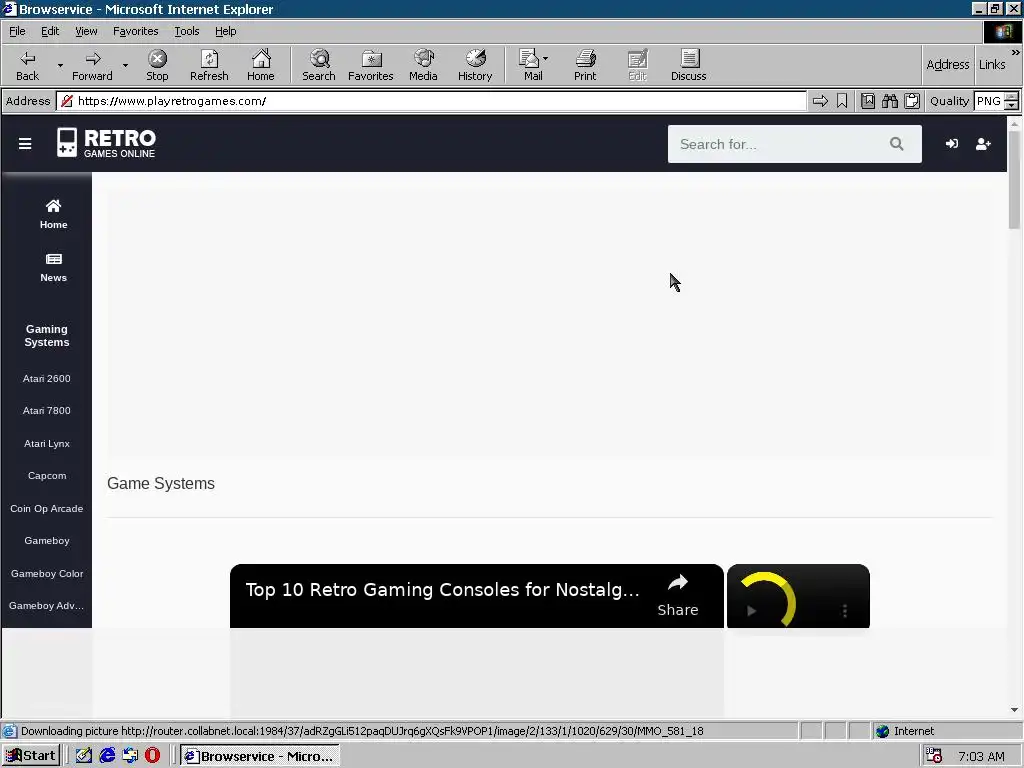Image resolution: width=1024 pixels, height=768 pixels.
Task: Click the address bar URL field
Action: tap(431, 101)
